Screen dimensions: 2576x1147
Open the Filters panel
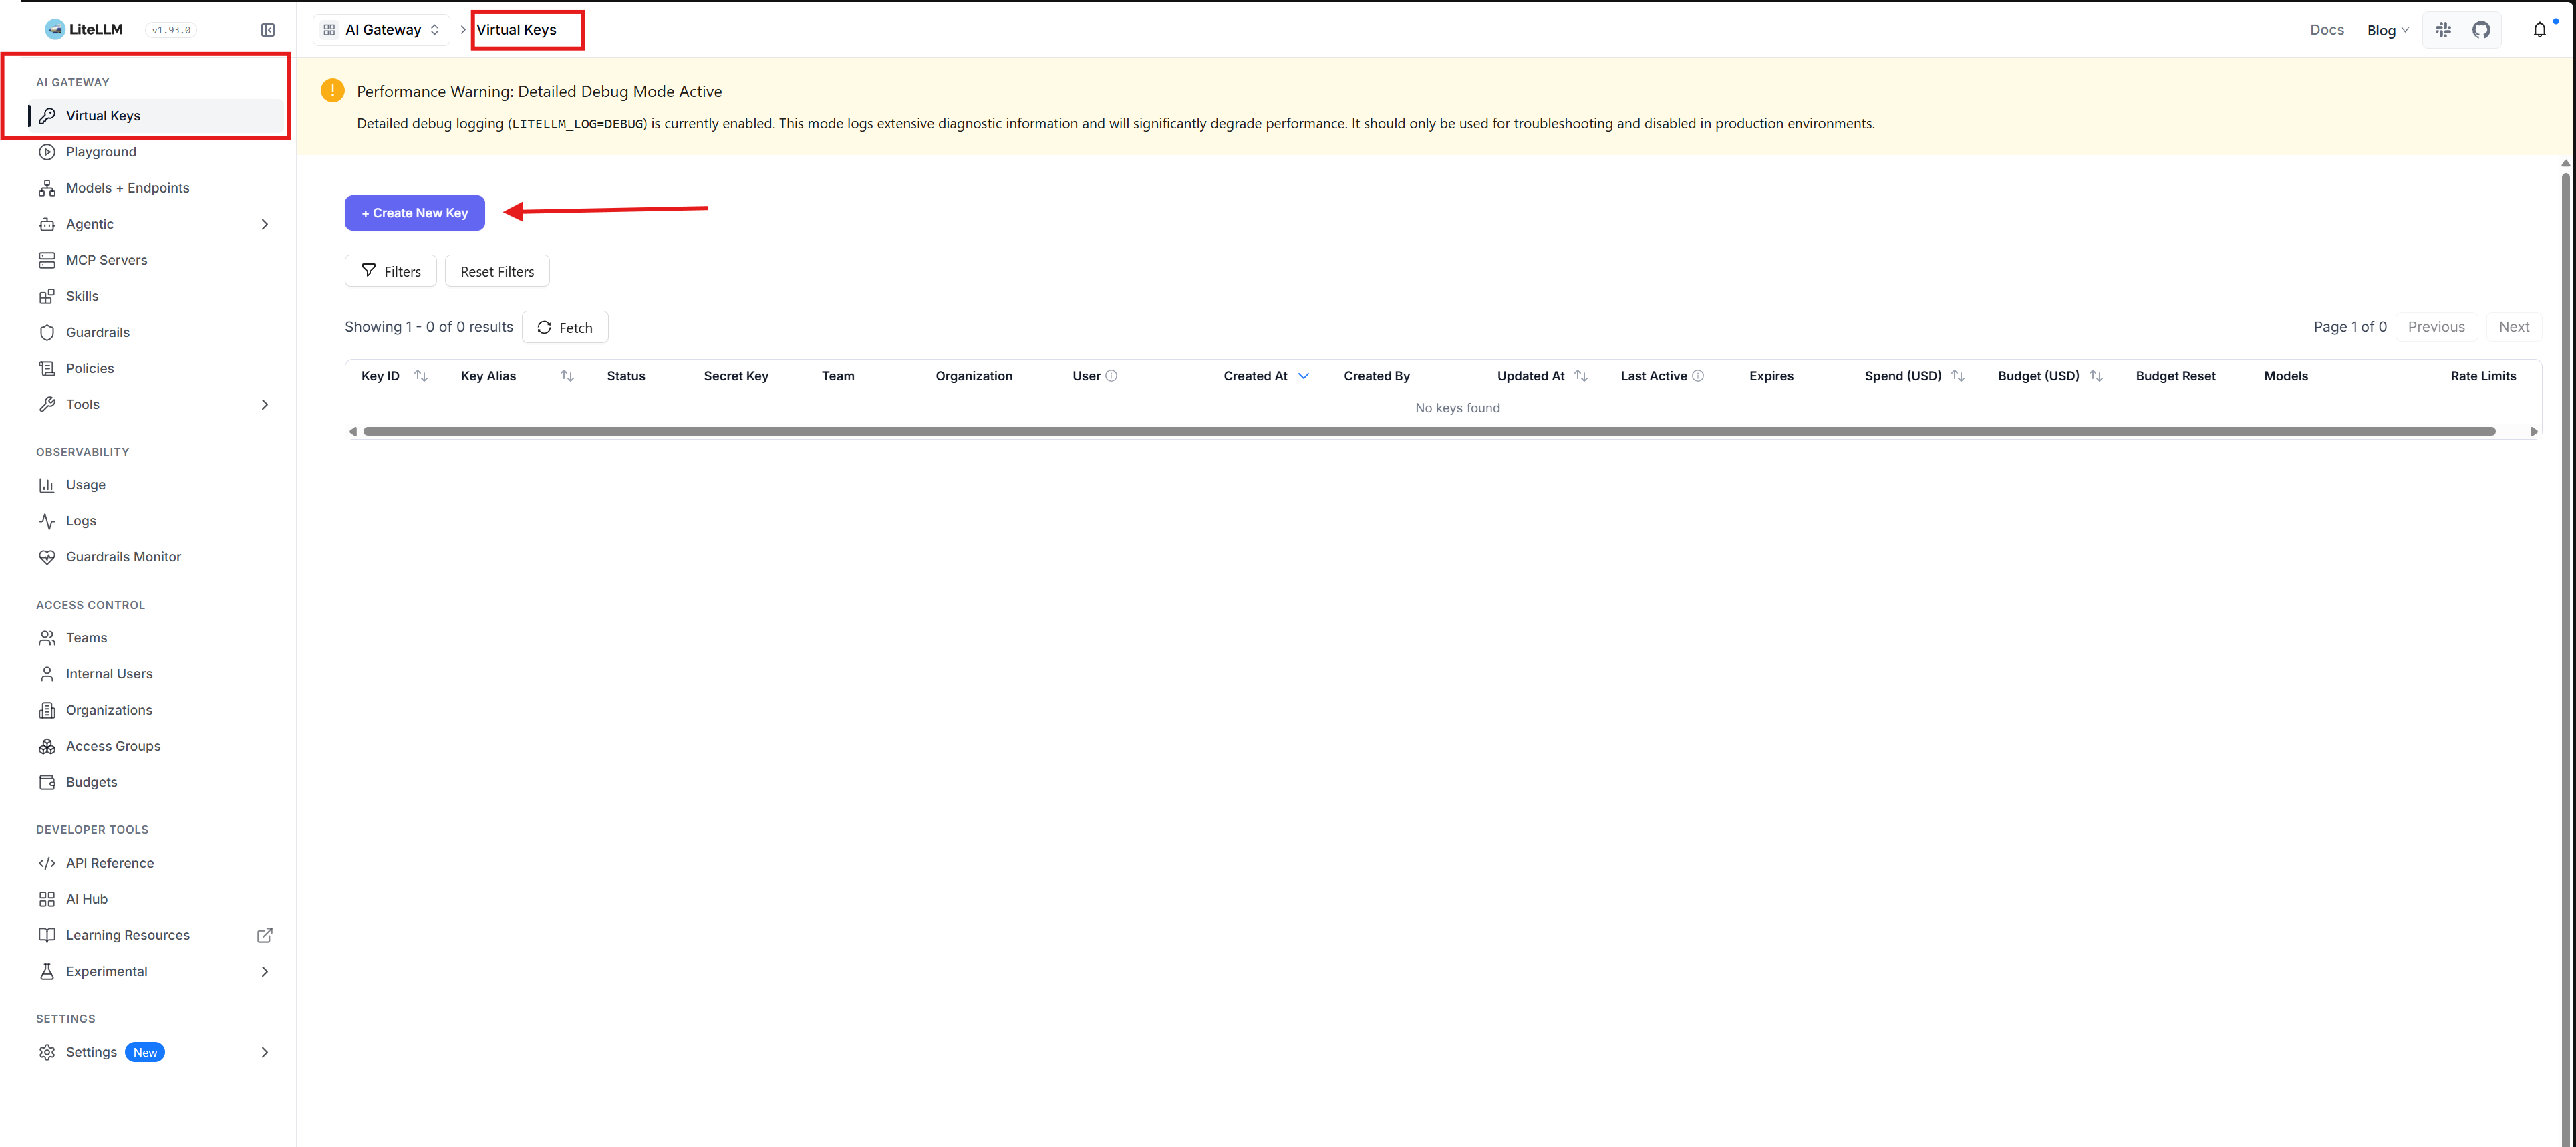(x=391, y=271)
